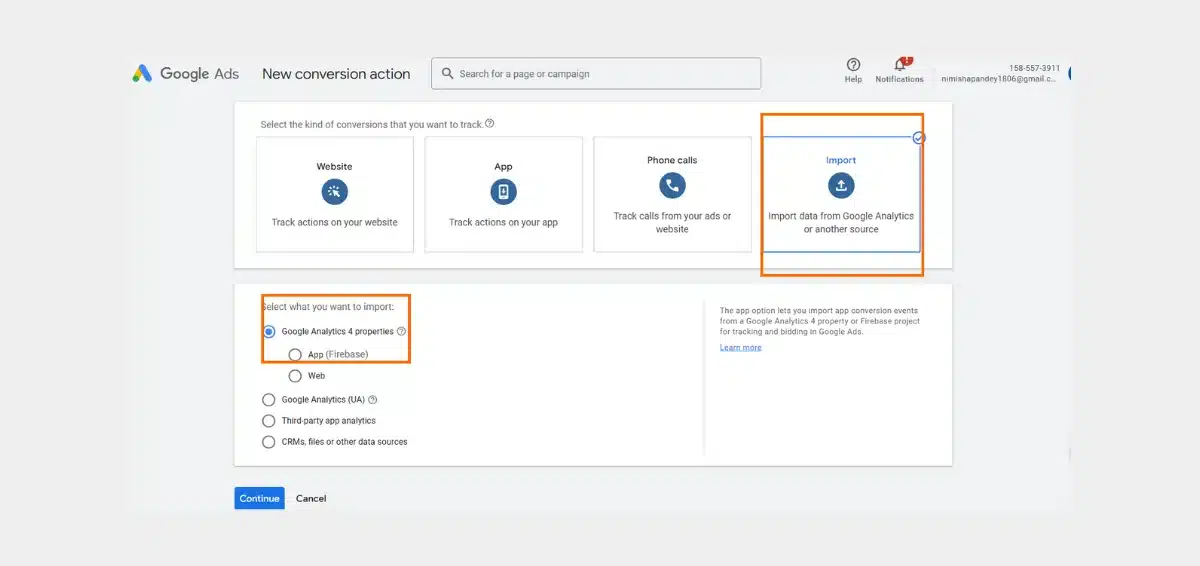Select Third-party app analytics radio button

coord(268,421)
